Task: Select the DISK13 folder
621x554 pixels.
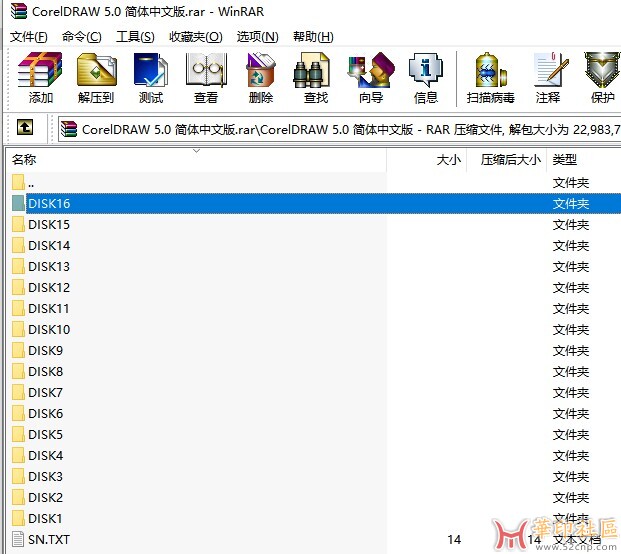Action: tap(49, 267)
